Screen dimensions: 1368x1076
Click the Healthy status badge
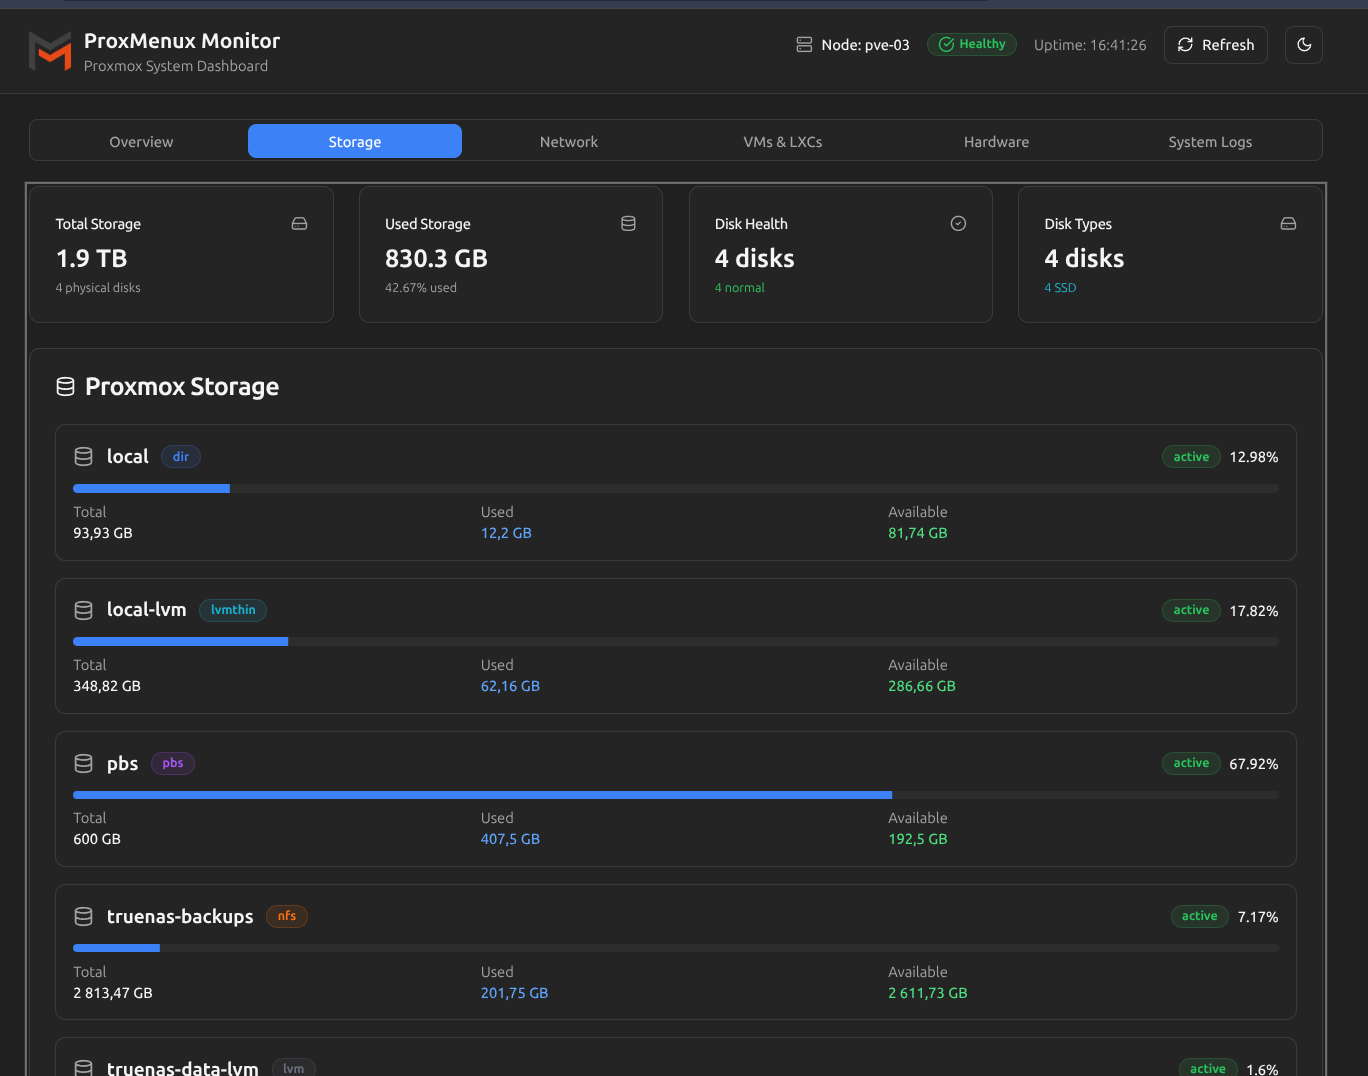[971, 44]
